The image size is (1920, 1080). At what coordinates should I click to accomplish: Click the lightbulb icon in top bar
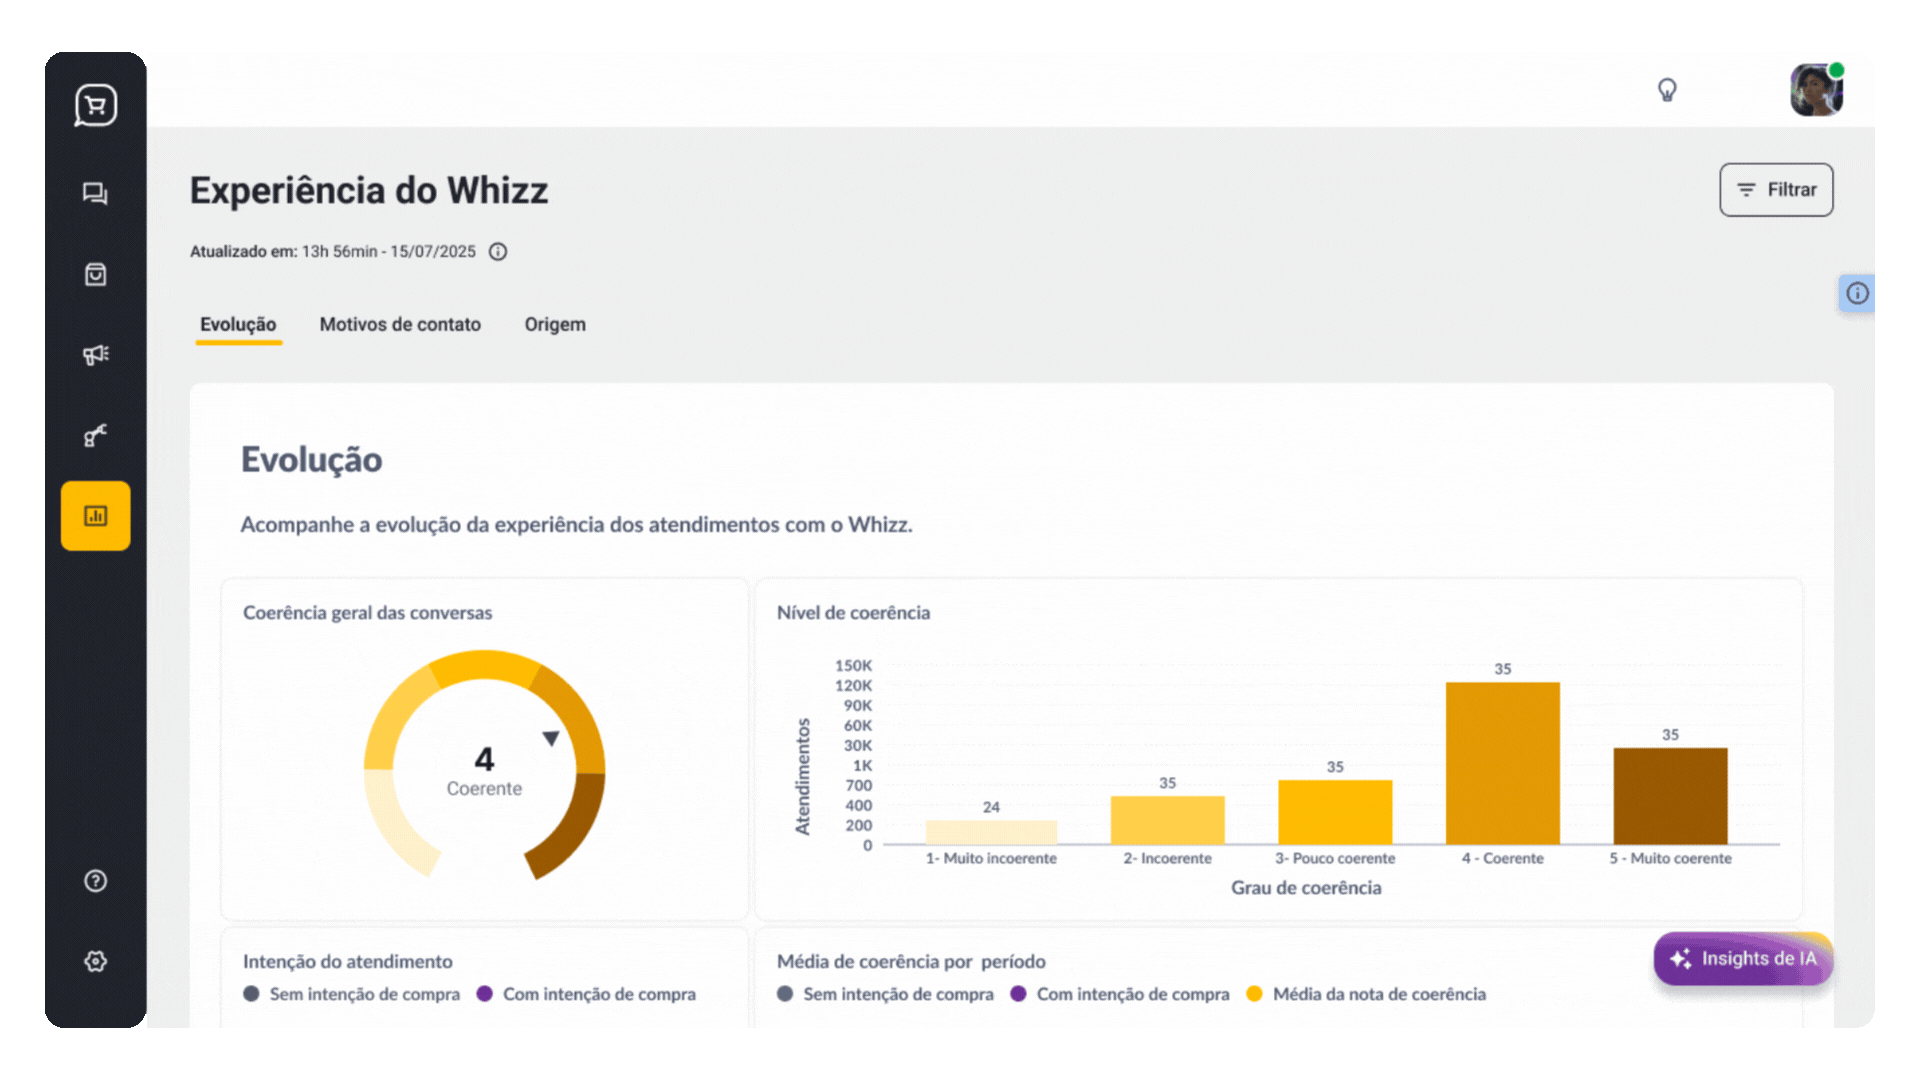[1667, 90]
